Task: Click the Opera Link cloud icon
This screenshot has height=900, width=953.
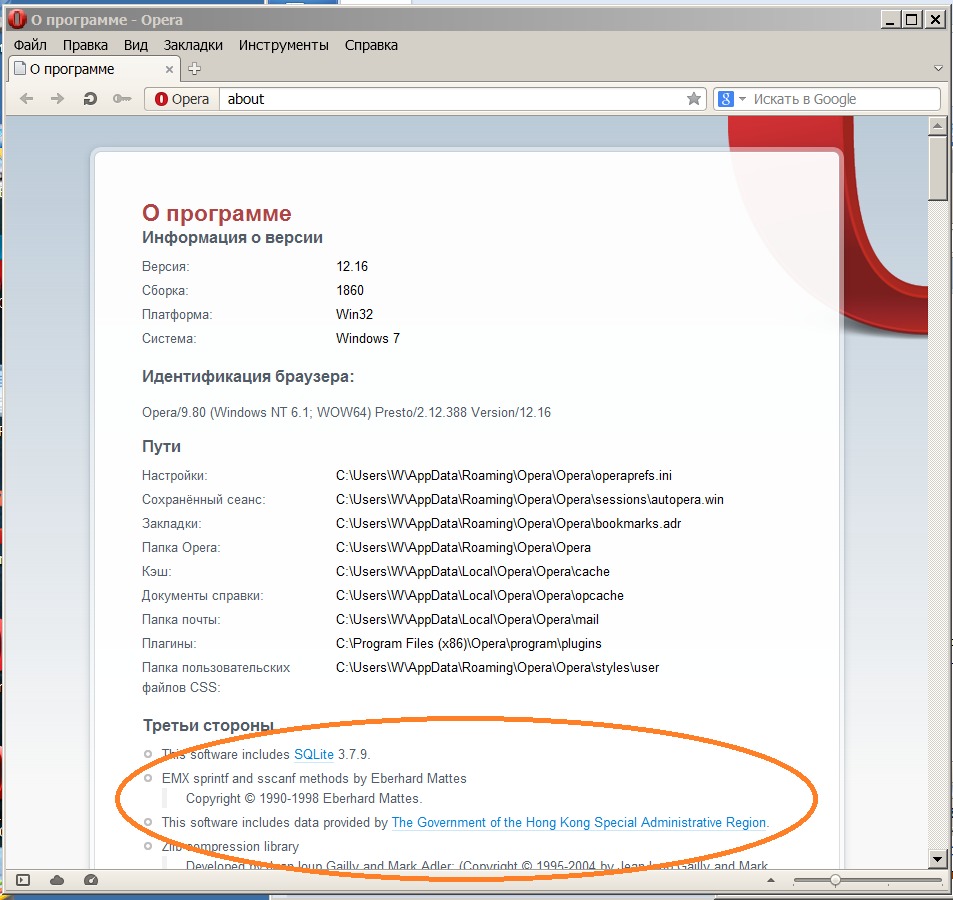Action: 57,880
